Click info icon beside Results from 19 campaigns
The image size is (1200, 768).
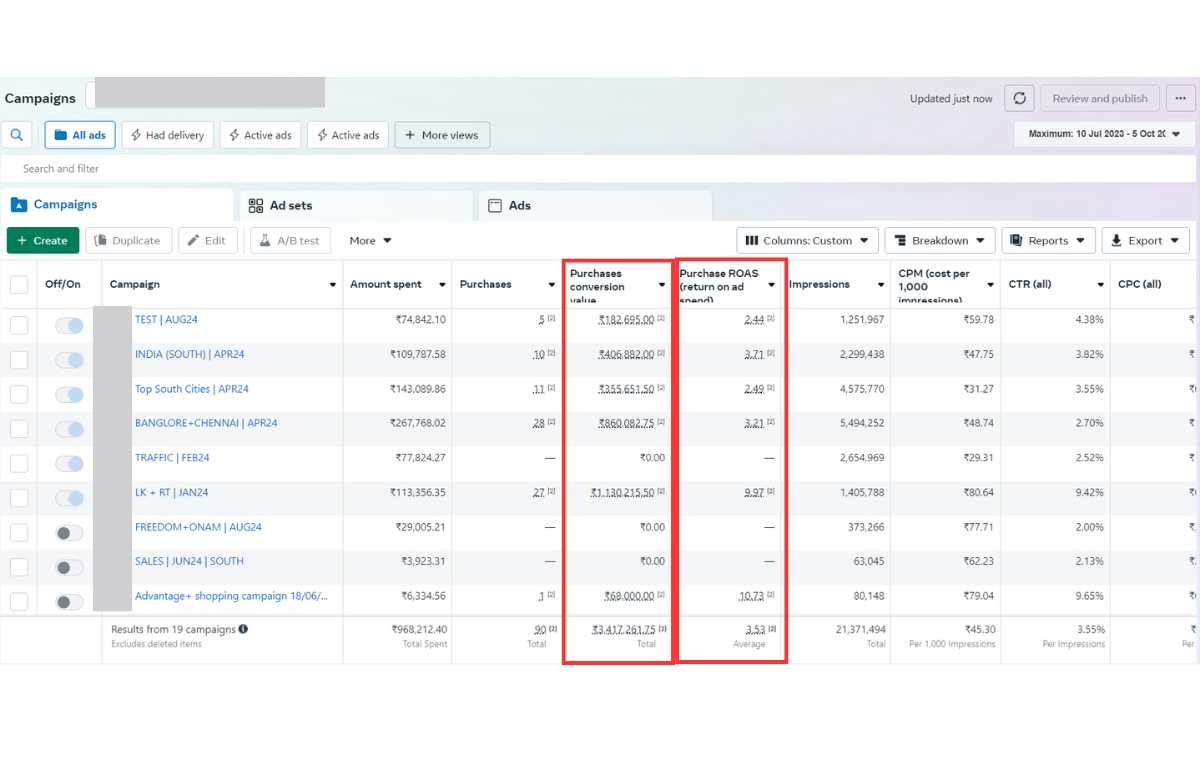(243, 629)
